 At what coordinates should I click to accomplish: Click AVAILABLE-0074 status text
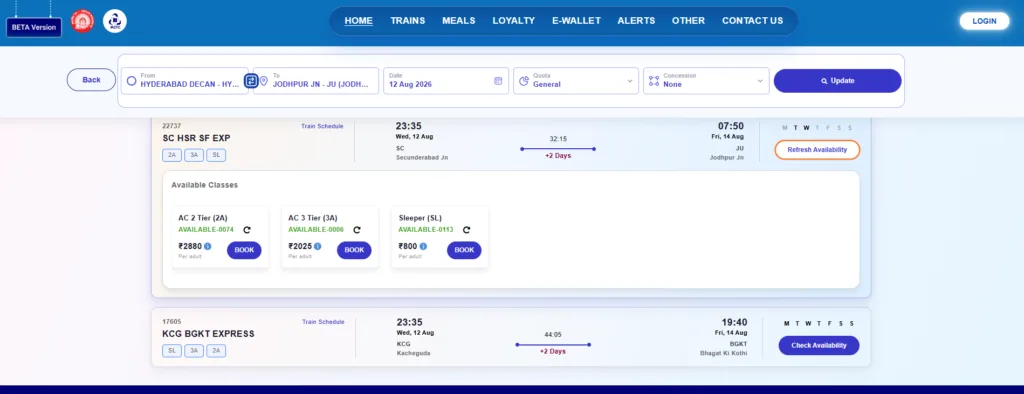pyautogui.click(x=206, y=230)
